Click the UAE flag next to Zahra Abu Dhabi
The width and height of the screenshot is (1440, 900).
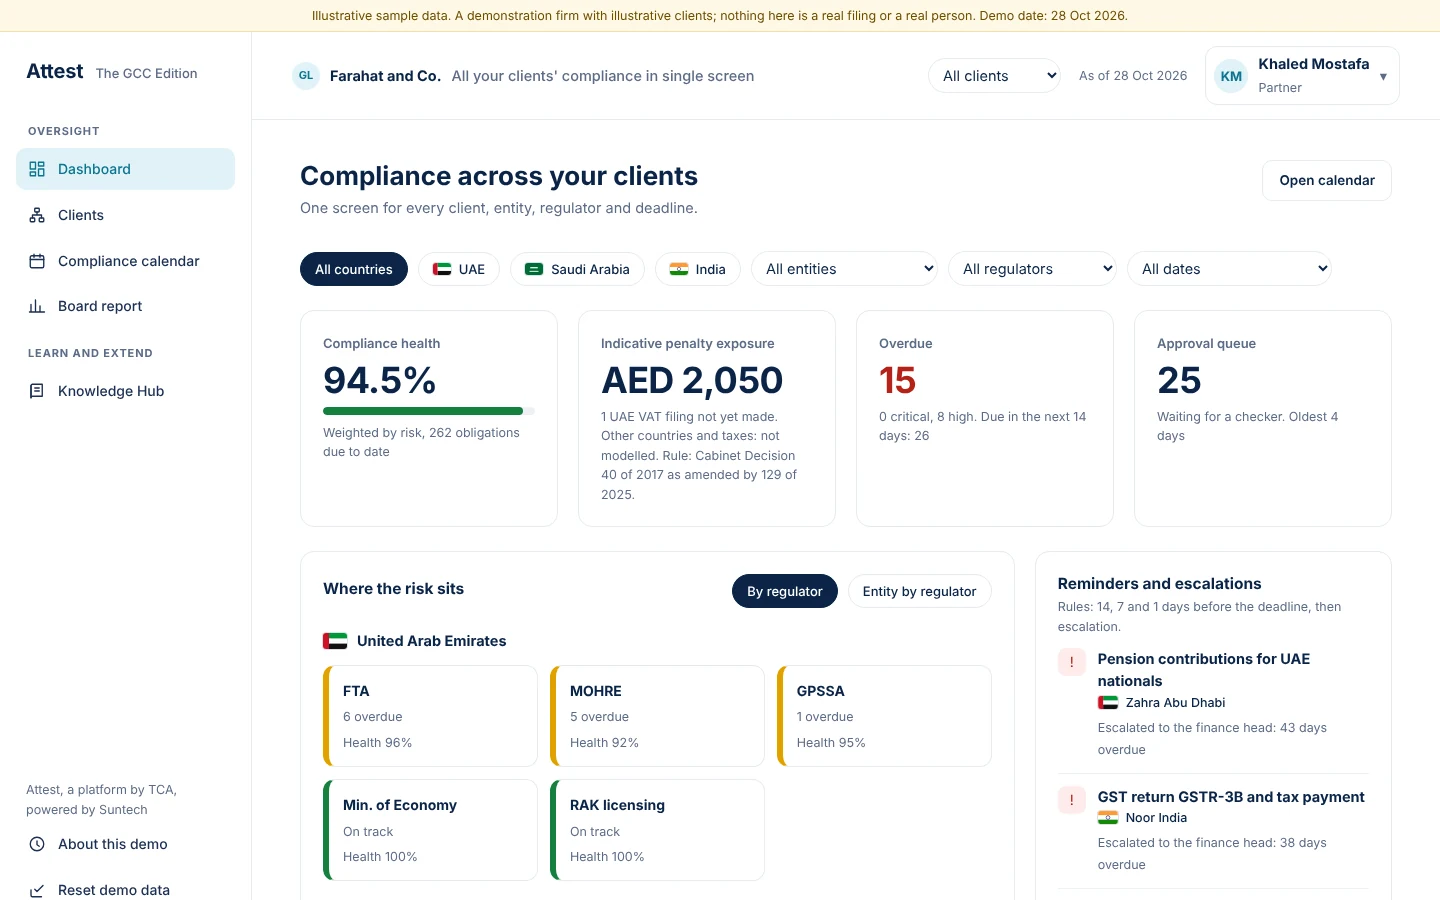1108,703
